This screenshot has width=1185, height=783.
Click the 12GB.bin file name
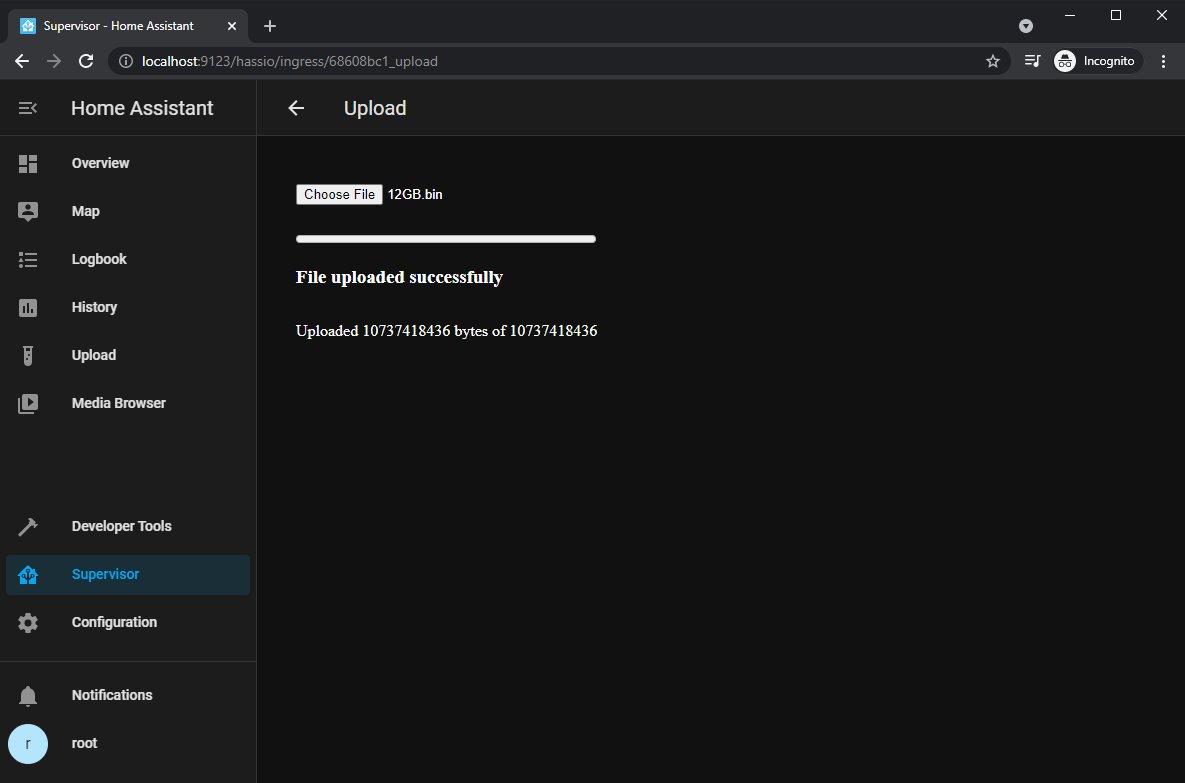[x=415, y=194]
